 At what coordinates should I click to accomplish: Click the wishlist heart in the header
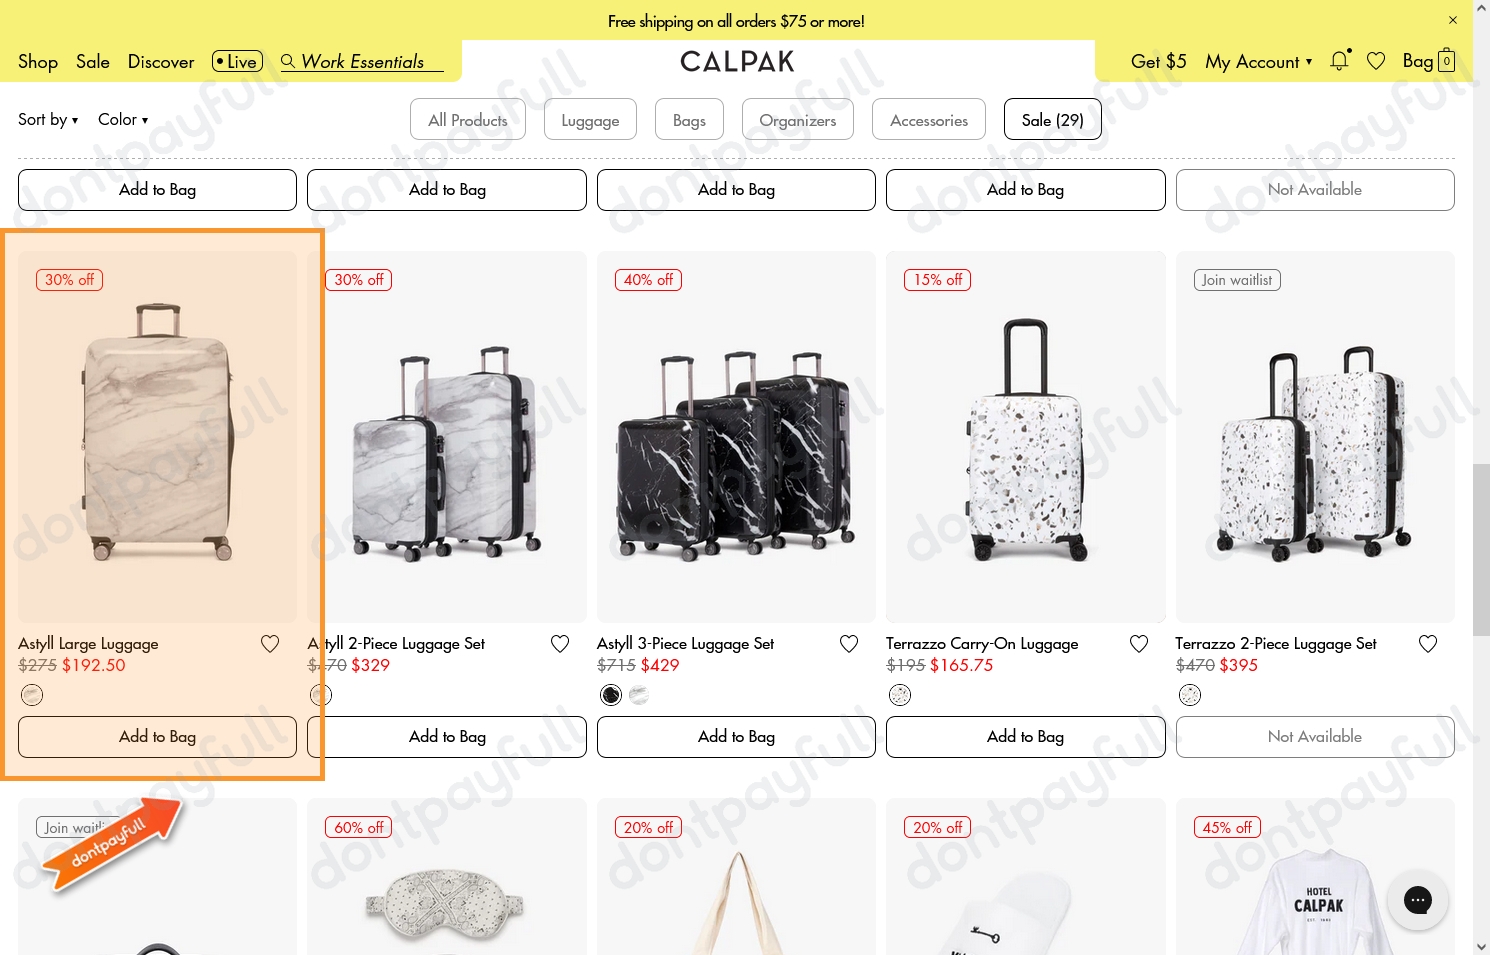pyautogui.click(x=1376, y=61)
